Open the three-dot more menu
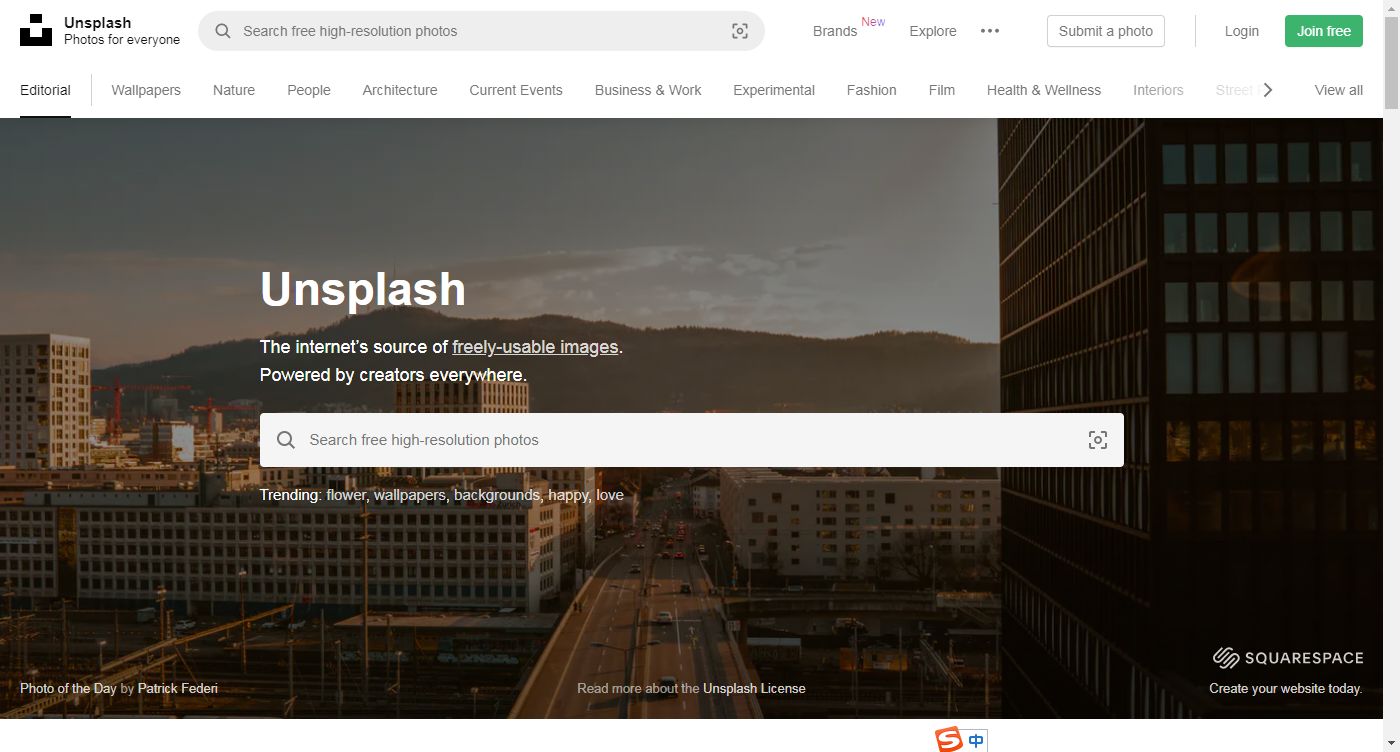The height and width of the screenshot is (752, 1400). tap(990, 31)
